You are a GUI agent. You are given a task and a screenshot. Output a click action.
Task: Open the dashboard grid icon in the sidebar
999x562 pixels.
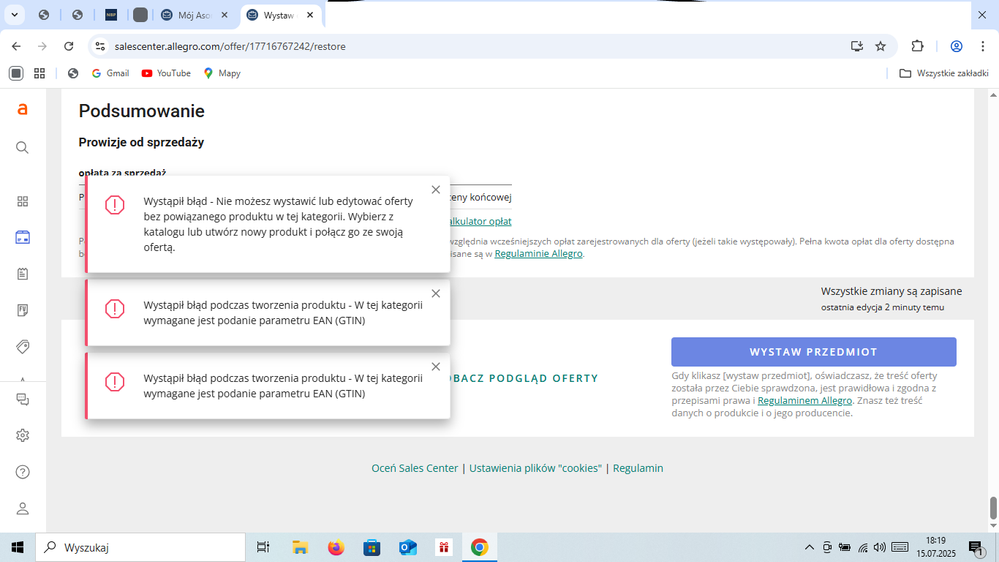22,201
